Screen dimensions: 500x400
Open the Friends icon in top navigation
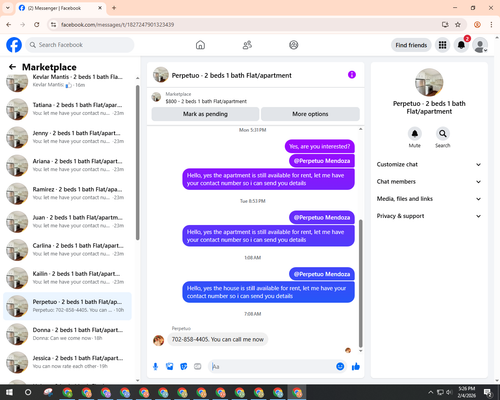(x=247, y=45)
